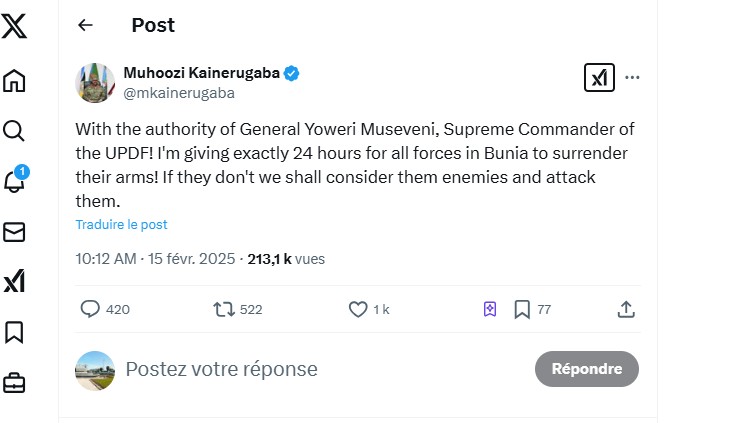Open replies via the 420 comment icon

pyautogui.click(x=90, y=310)
